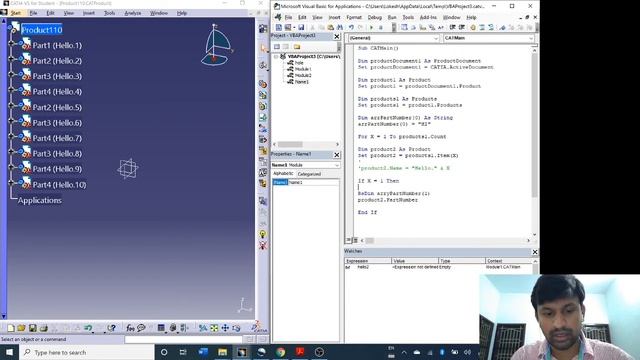Open the Formula f(x) tool in CATIA
Screen dimensions: 640x360
(x=130, y=328)
